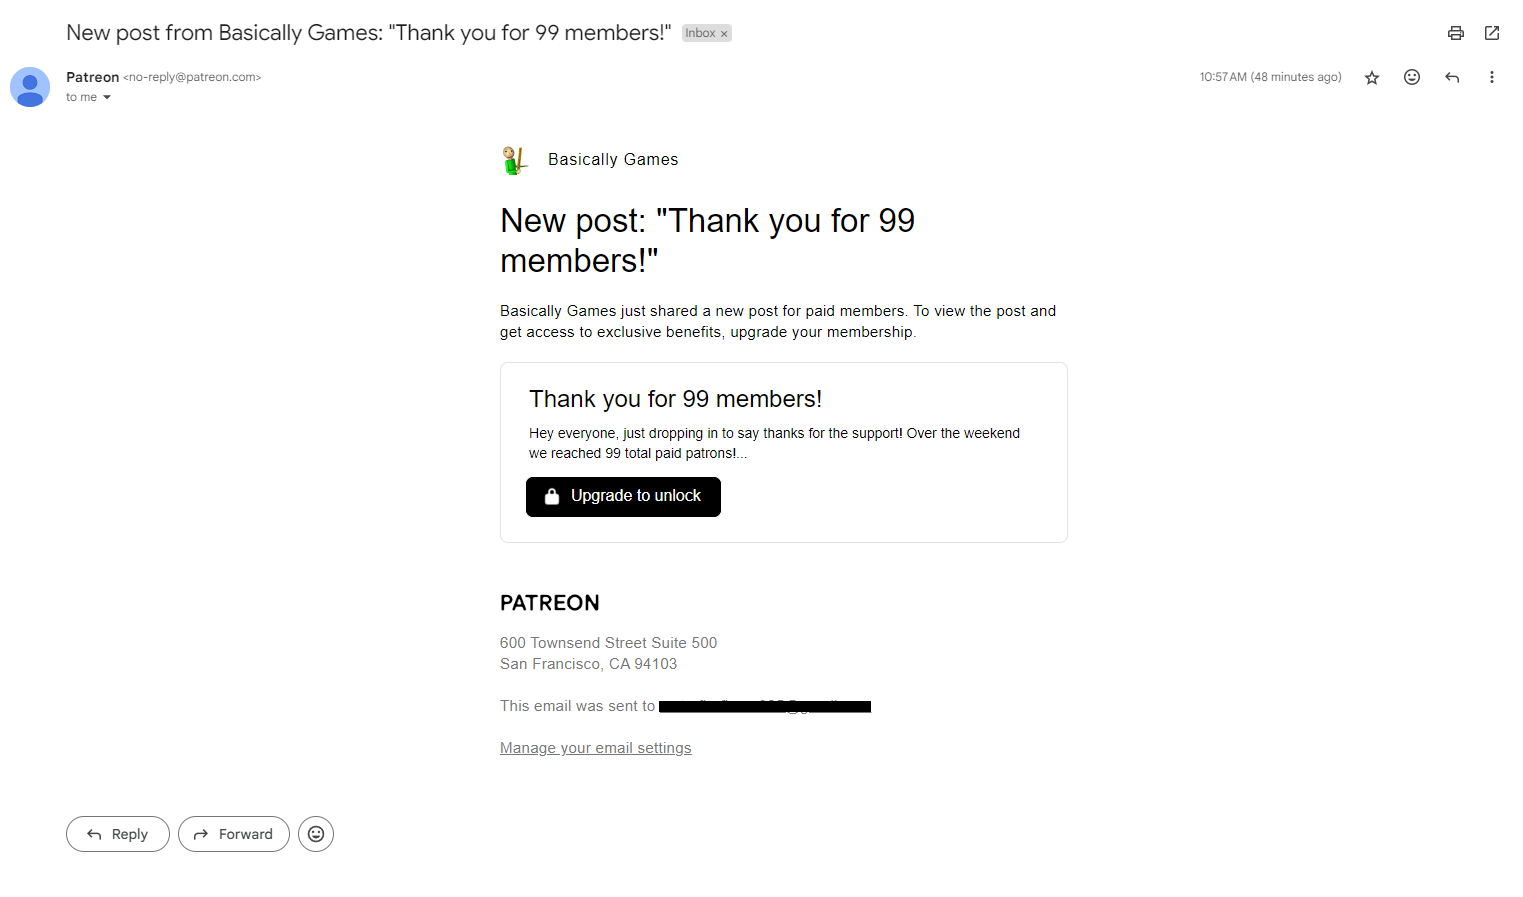This screenshot has height=897, width=1523.
Task: Print this email using the printer icon
Action: (1455, 33)
